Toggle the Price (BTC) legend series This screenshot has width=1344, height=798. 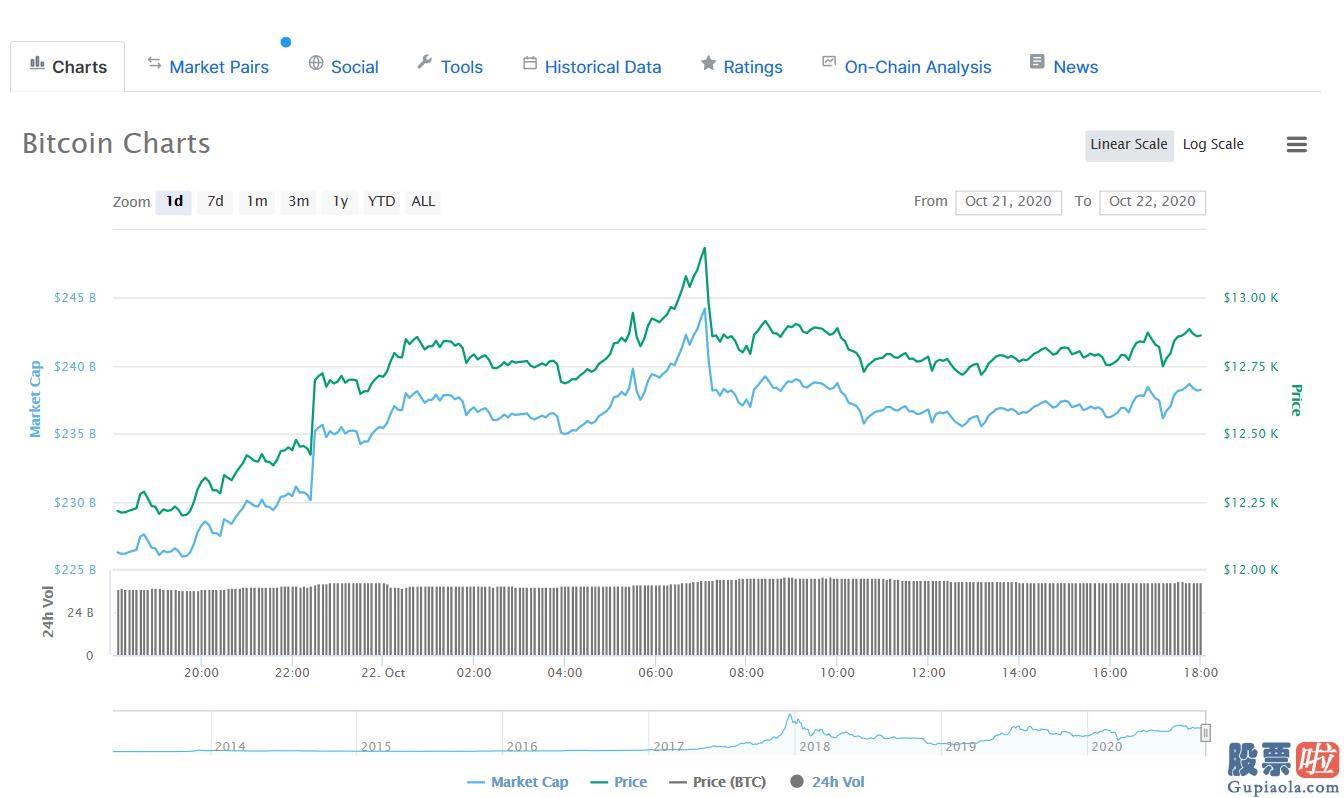click(718, 782)
